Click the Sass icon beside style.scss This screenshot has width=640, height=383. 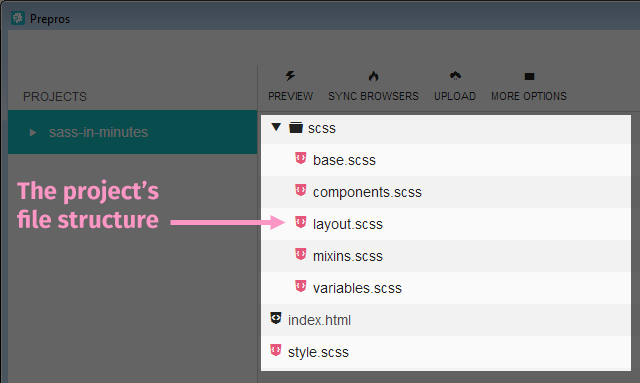[x=276, y=350]
